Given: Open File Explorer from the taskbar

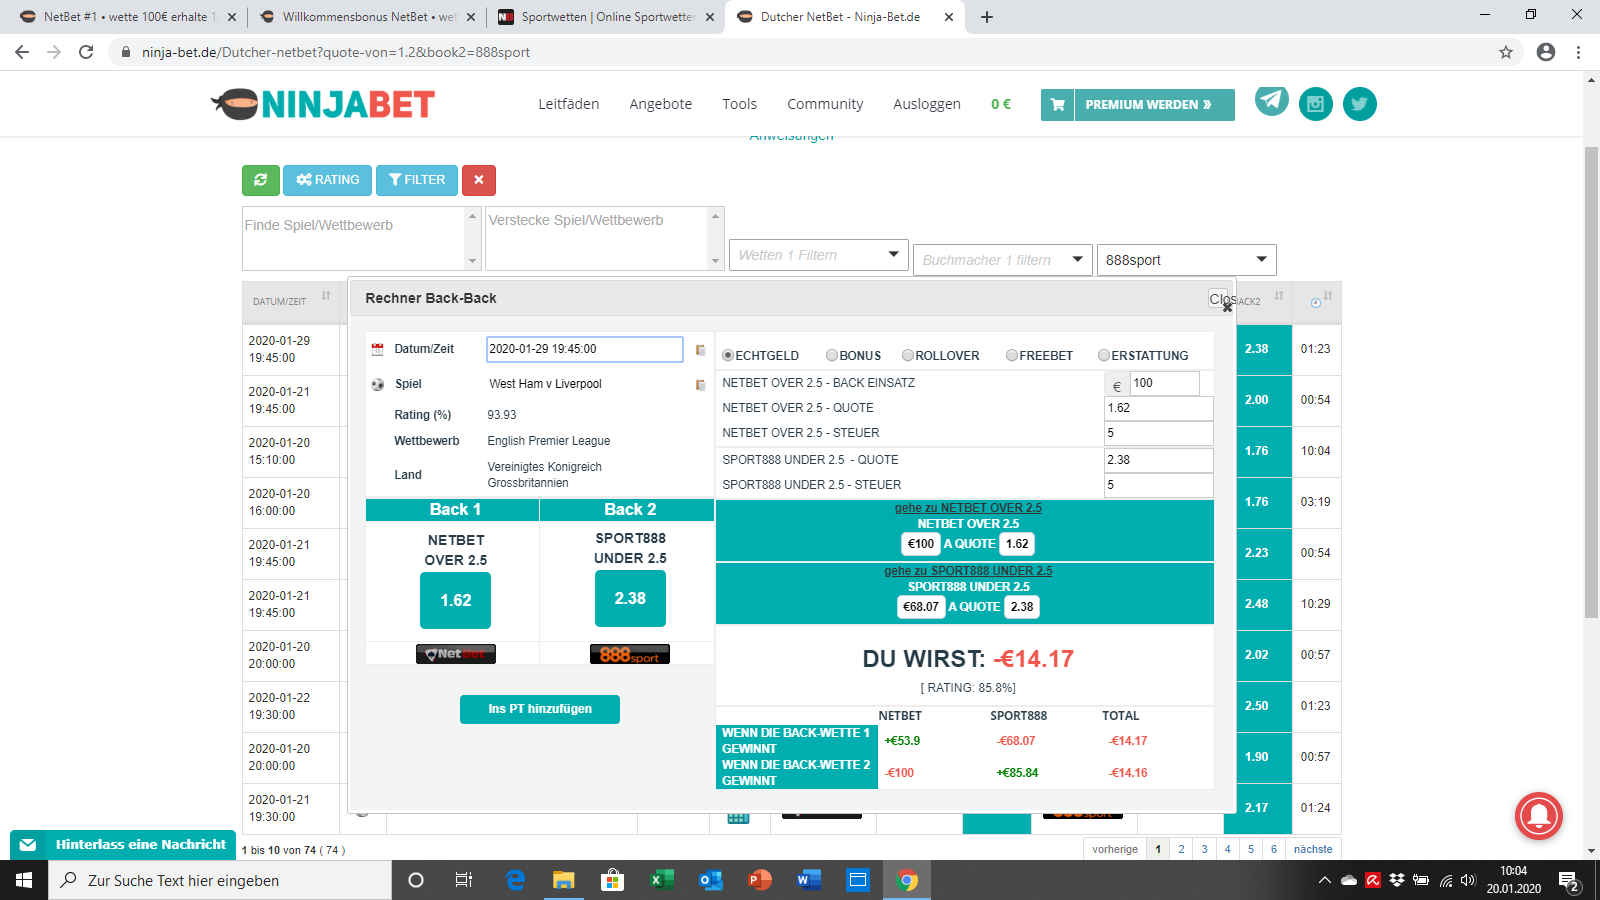Looking at the screenshot, I should 564,880.
